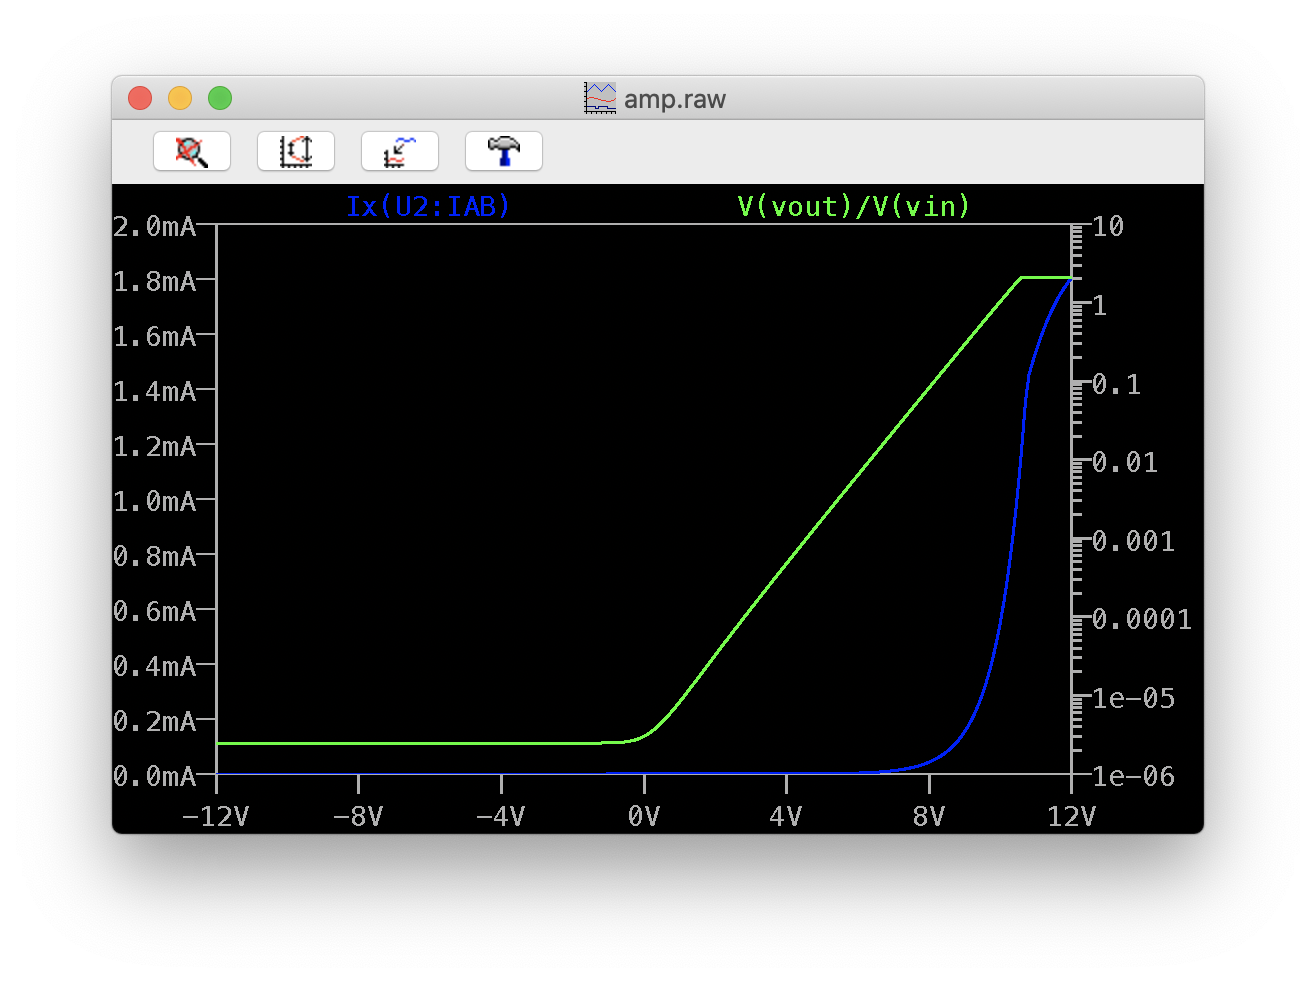The image size is (1316, 982).
Task: Click the autorange axes toolbar icon
Action: [x=296, y=151]
